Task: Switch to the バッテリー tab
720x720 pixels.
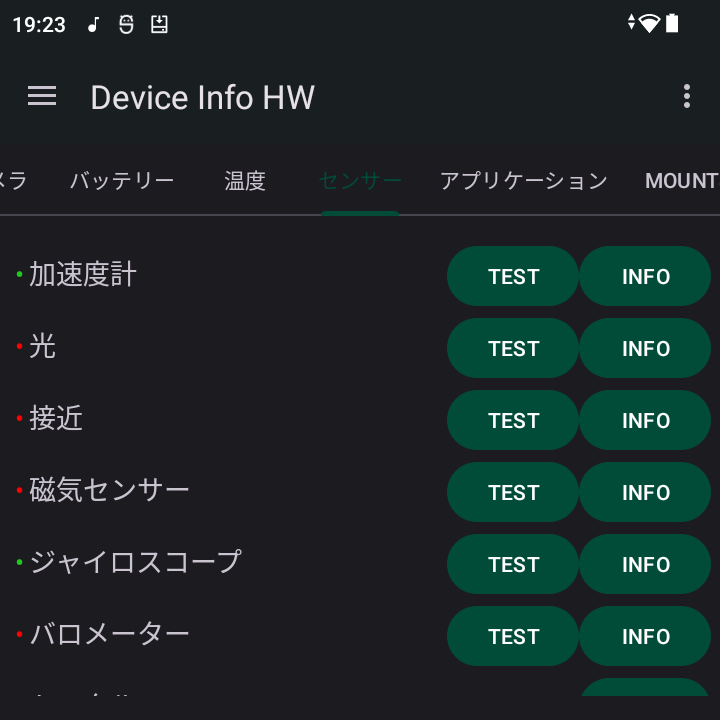Action: pos(122,180)
